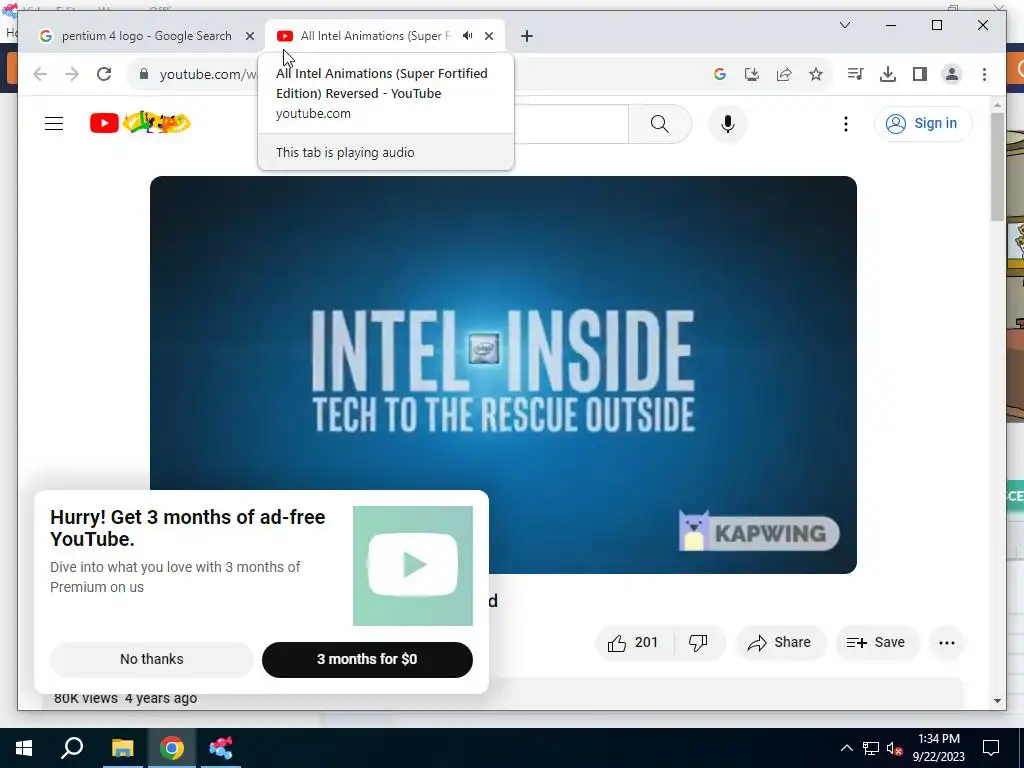Screen dimensions: 1024x768
Task: Open more actions ellipsis under video
Action: point(946,643)
